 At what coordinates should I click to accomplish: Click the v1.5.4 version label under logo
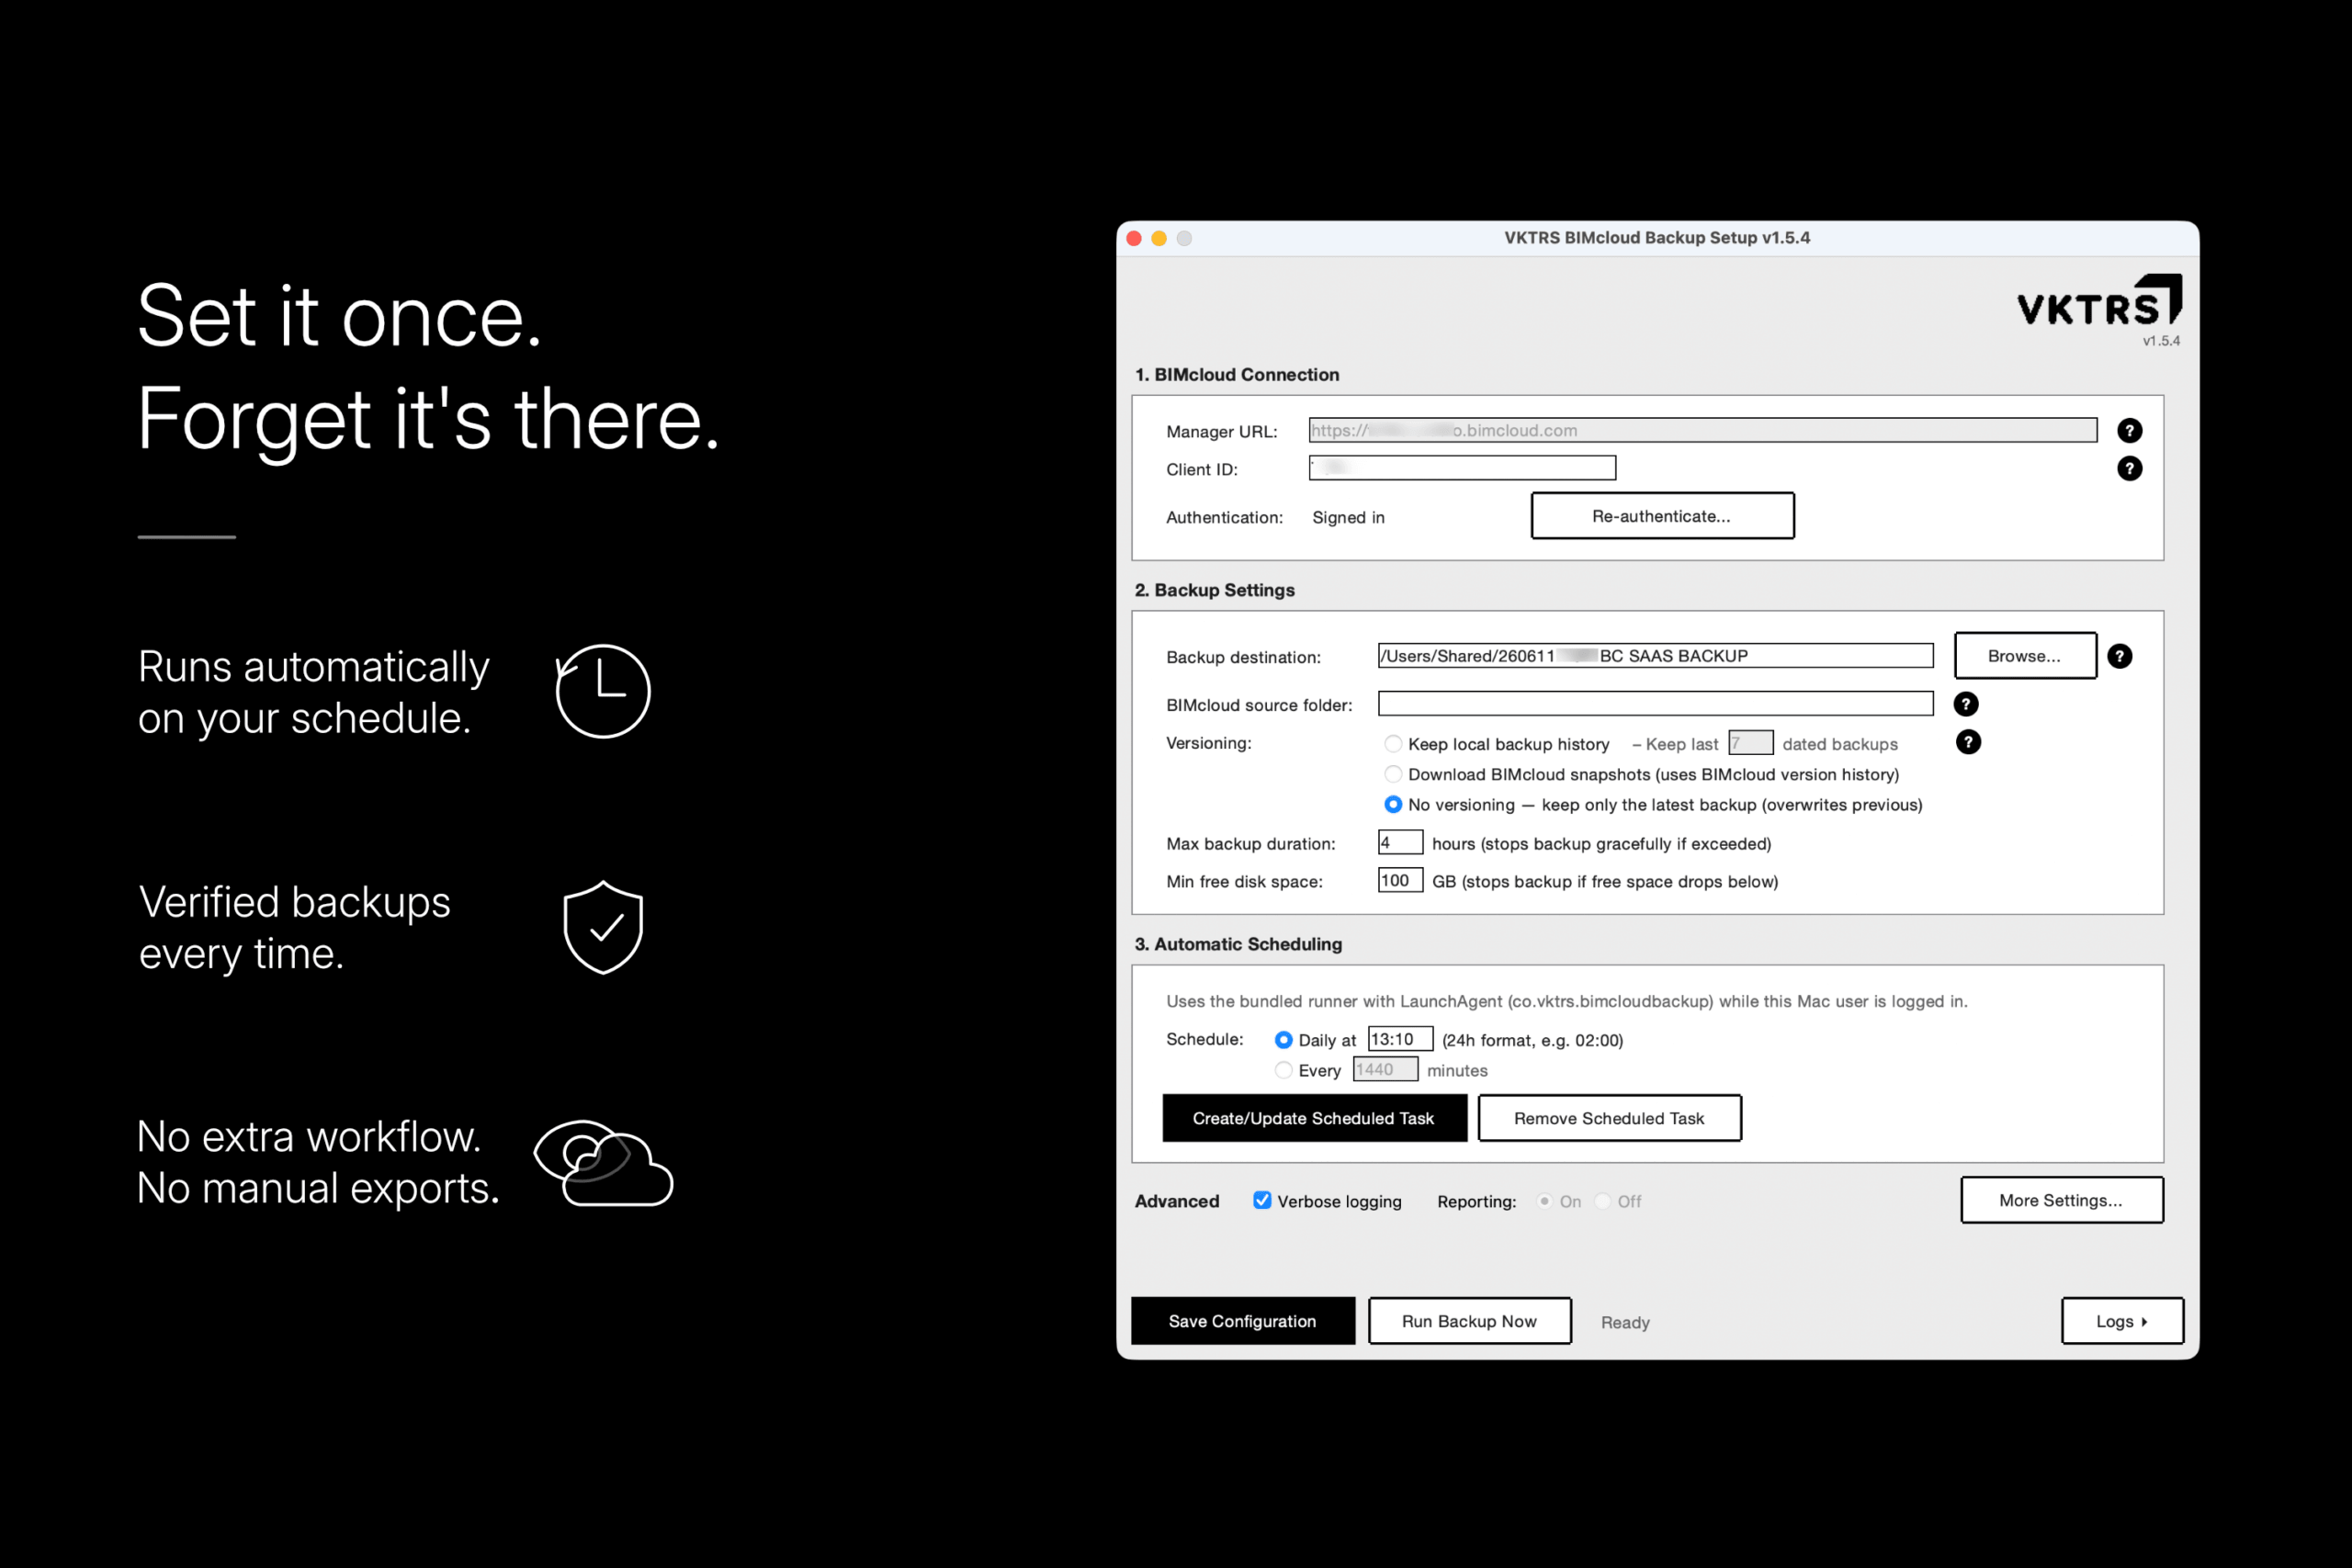(x=2161, y=341)
